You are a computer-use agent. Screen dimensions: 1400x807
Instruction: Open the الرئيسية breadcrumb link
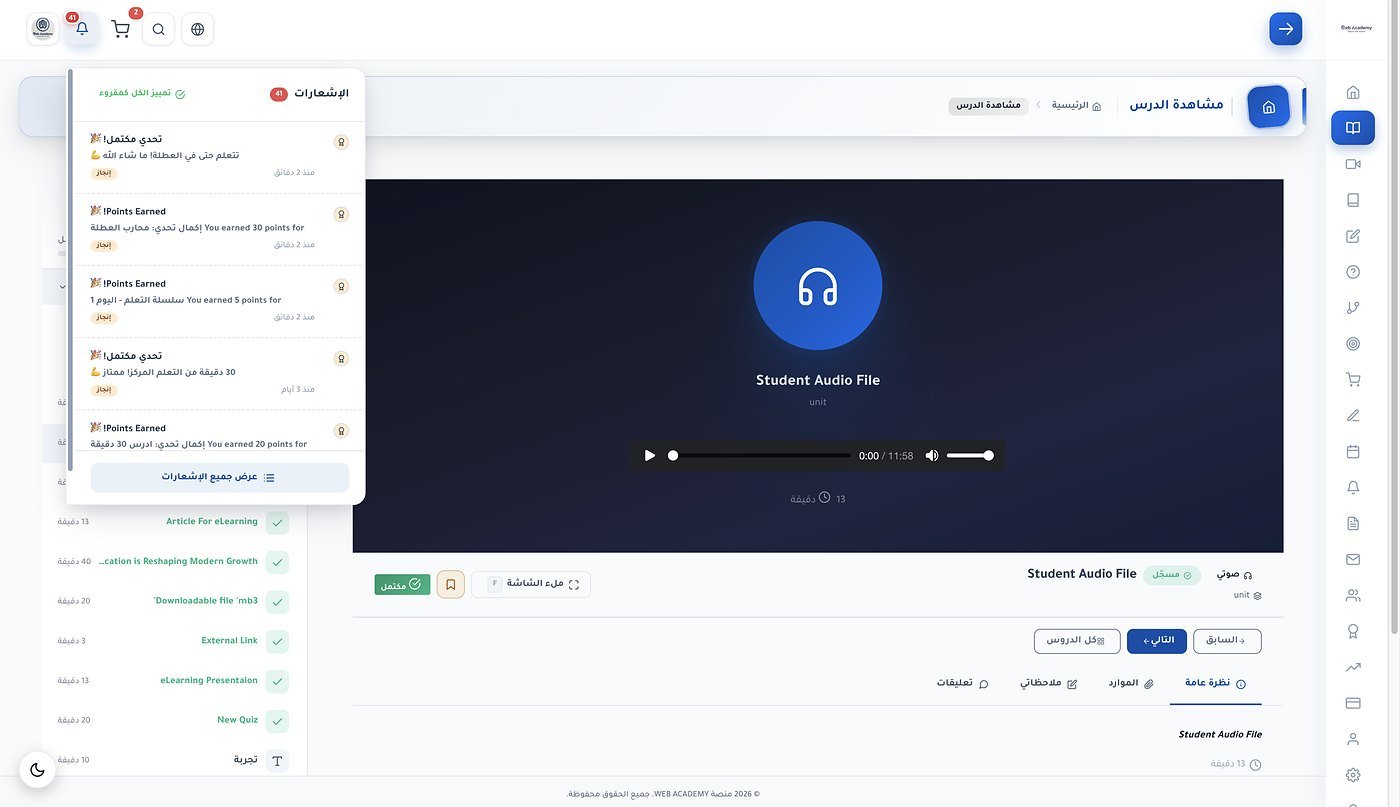1076,106
